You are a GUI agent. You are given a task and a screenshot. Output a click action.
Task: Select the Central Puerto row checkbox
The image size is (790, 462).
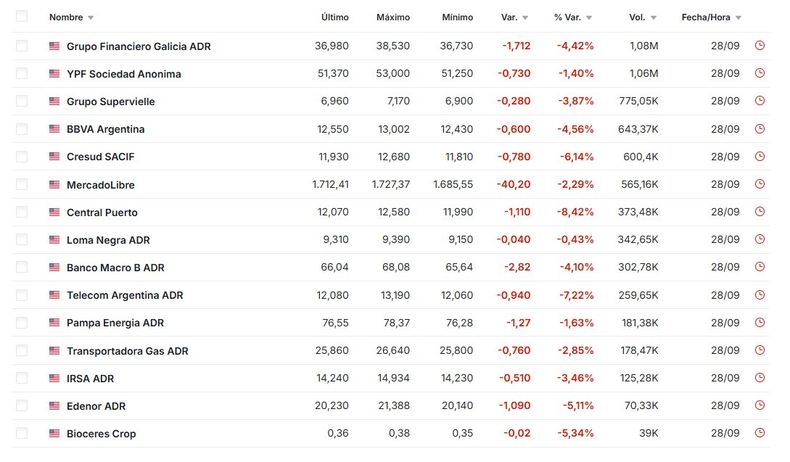22,212
